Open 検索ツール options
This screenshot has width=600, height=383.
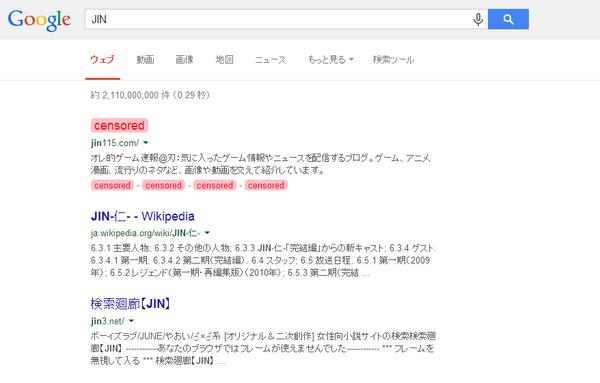pos(393,60)
